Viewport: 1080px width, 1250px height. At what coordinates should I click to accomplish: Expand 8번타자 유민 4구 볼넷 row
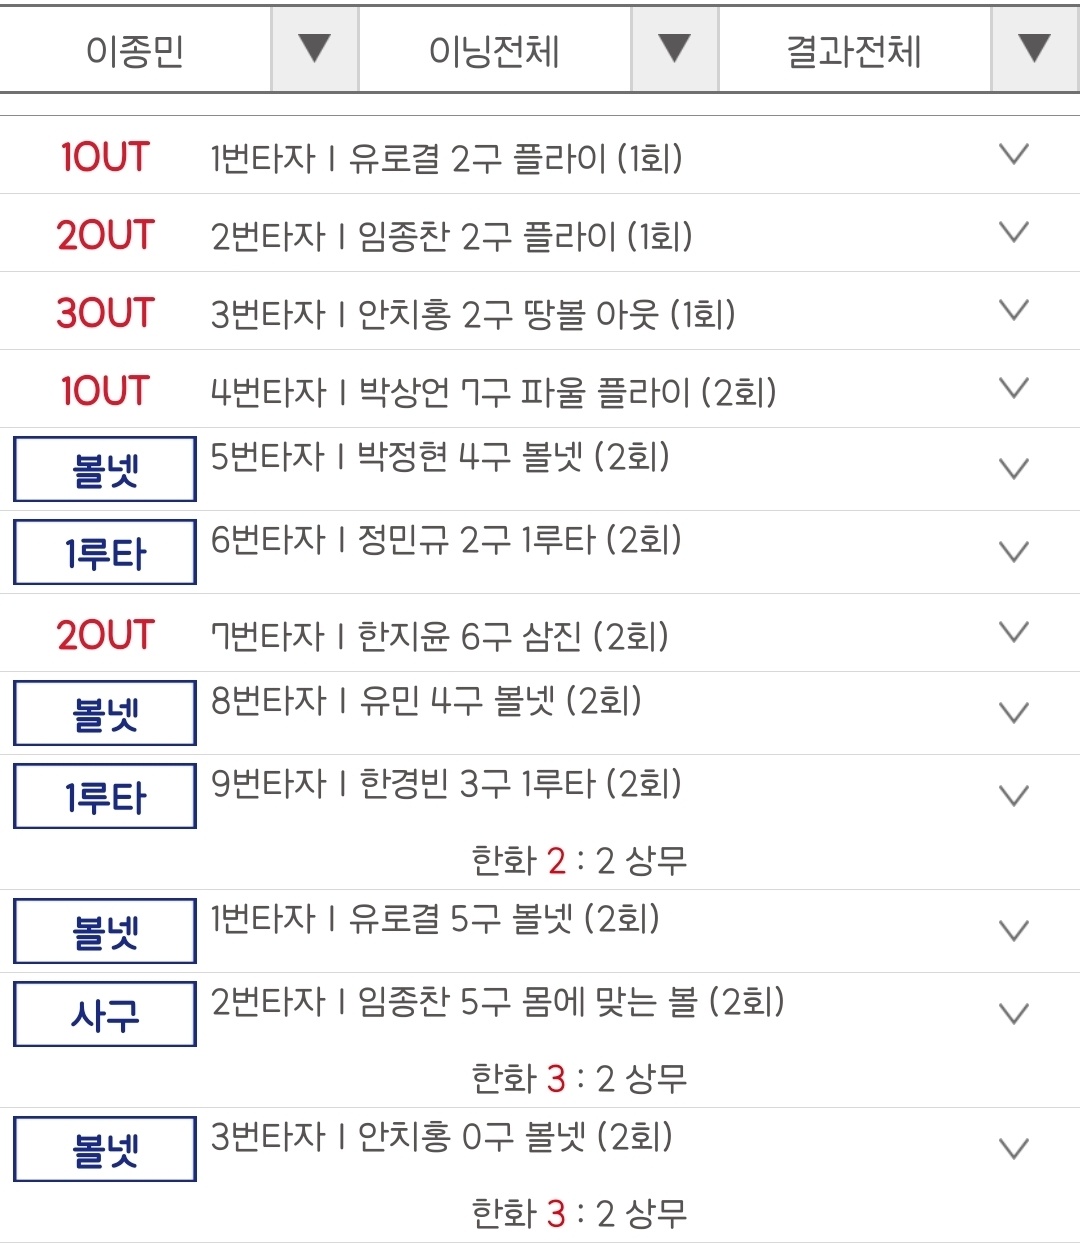[1014, 713]
